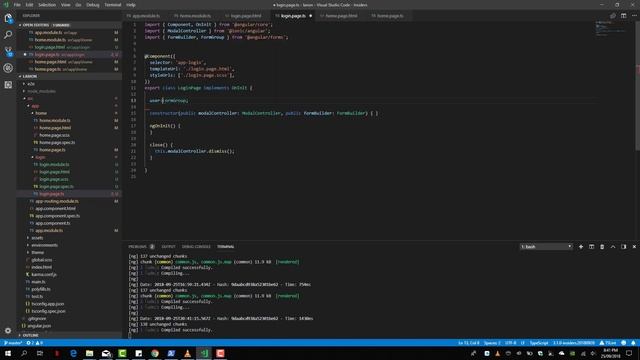Screen dimensions: 640x360
Task: Switch to the Debug Console panel tab
Action: tap(196, 247)
